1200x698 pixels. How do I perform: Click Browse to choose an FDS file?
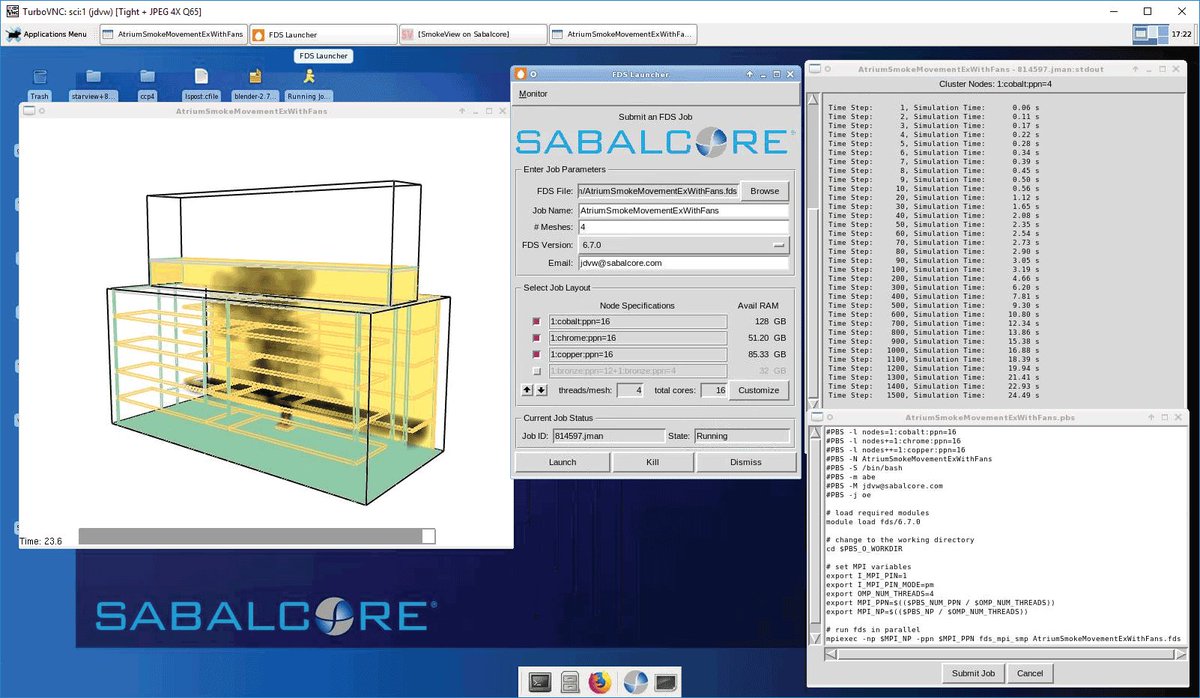[x=764, y=190]
